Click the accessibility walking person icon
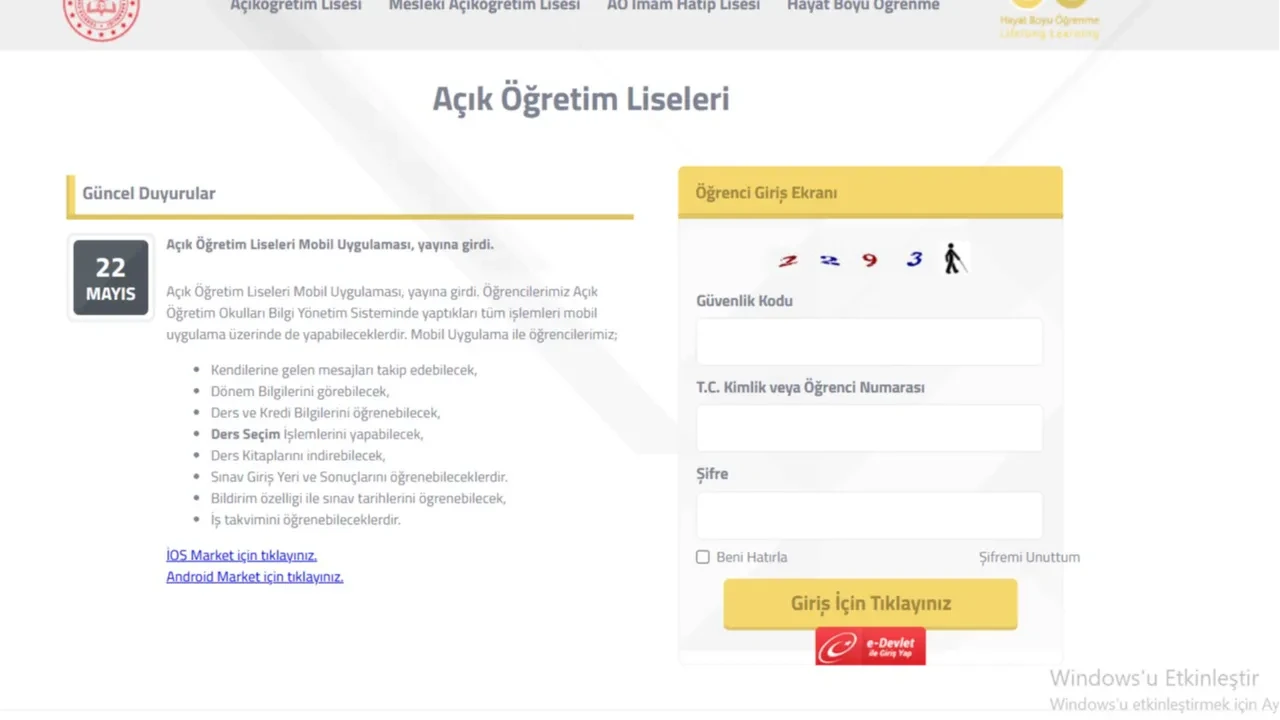 (x=954, y=259)
